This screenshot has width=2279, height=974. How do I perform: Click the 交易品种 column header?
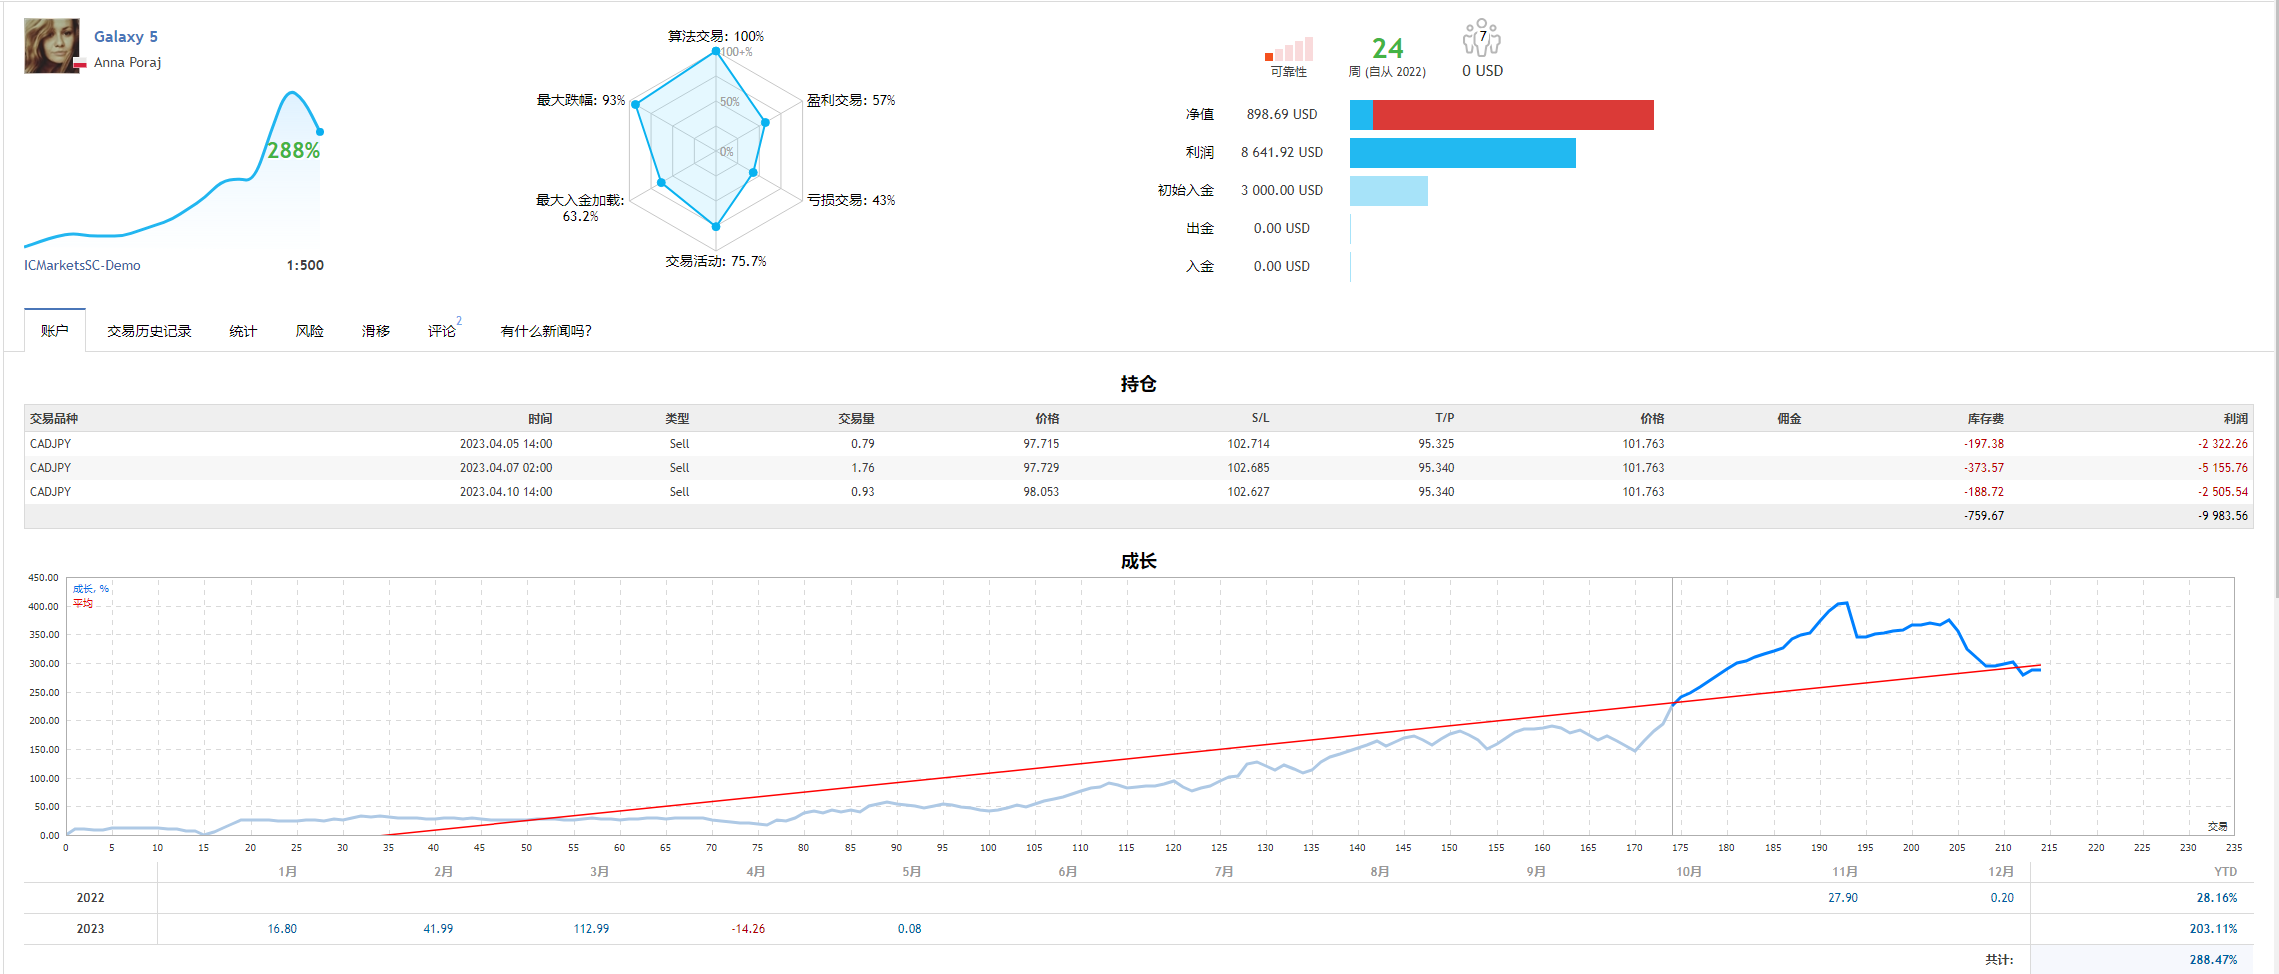pos(54,419)
